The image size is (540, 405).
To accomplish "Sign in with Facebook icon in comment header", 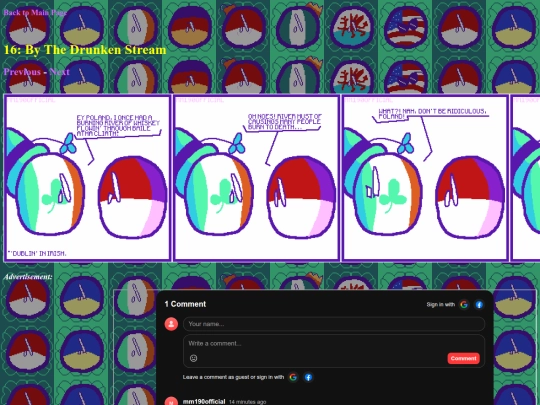I will coord(479,304).
